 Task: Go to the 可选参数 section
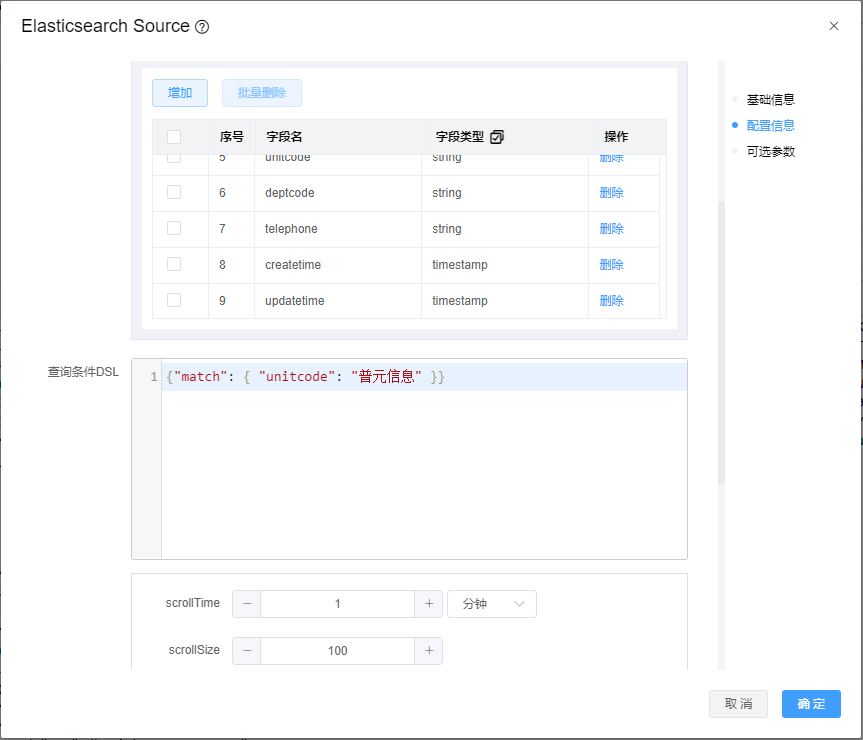[x=770, y=152]
